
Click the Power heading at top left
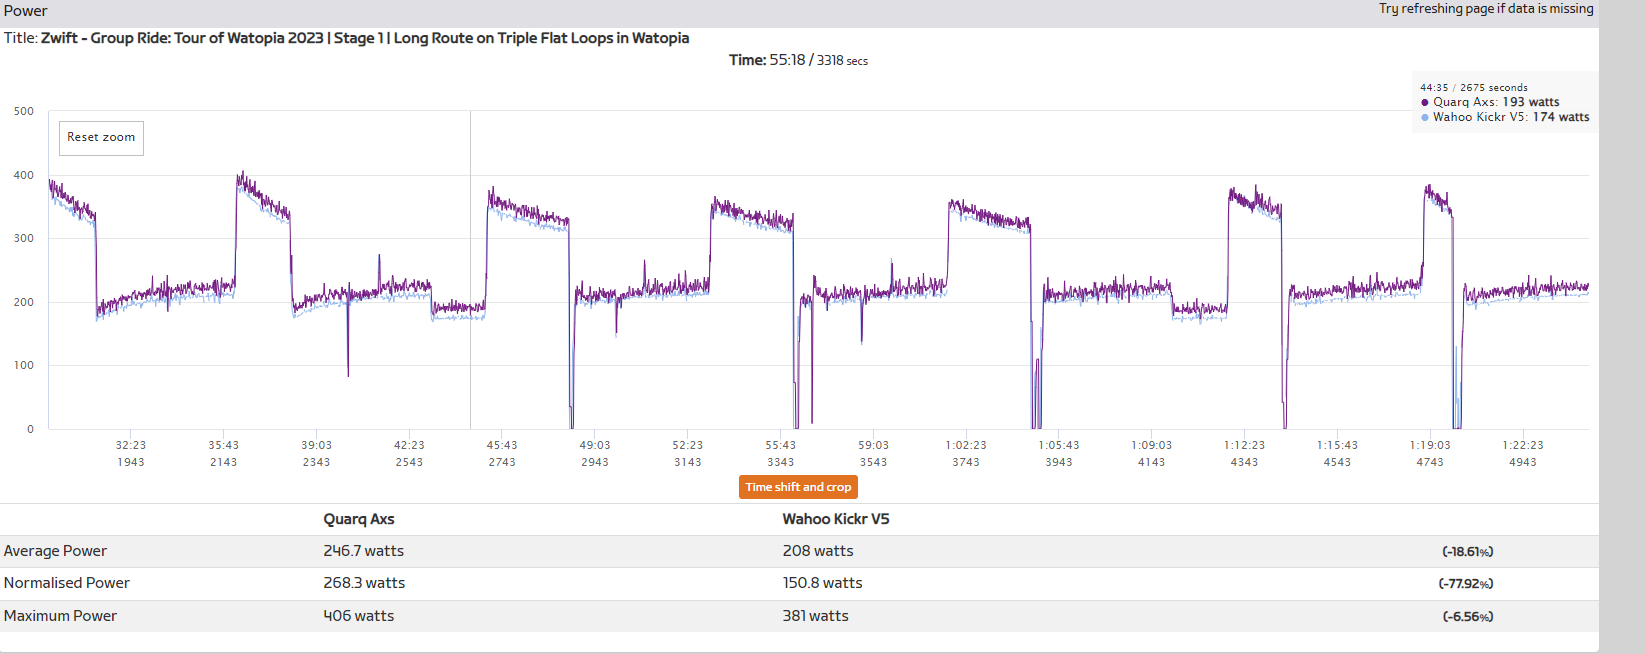26,11
